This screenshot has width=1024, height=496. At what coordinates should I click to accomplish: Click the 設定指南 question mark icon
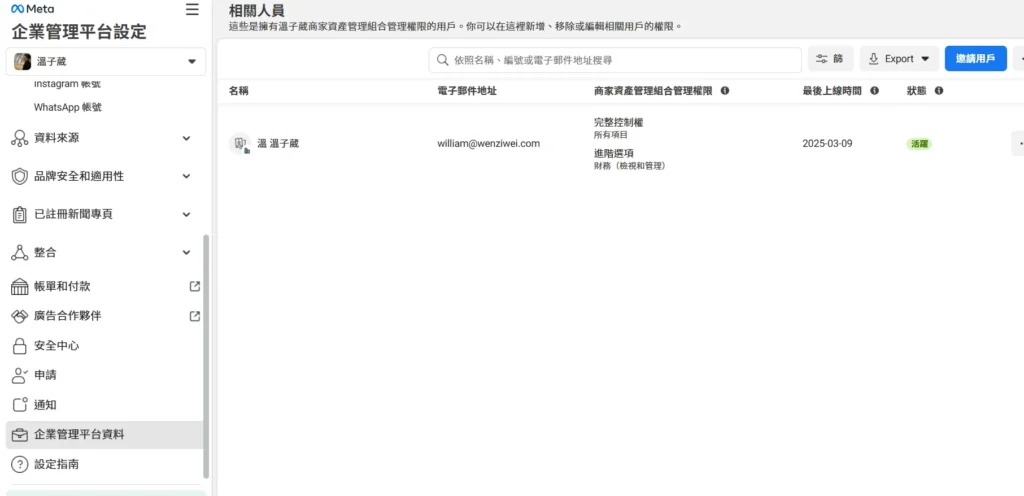[x=20, y=465]
